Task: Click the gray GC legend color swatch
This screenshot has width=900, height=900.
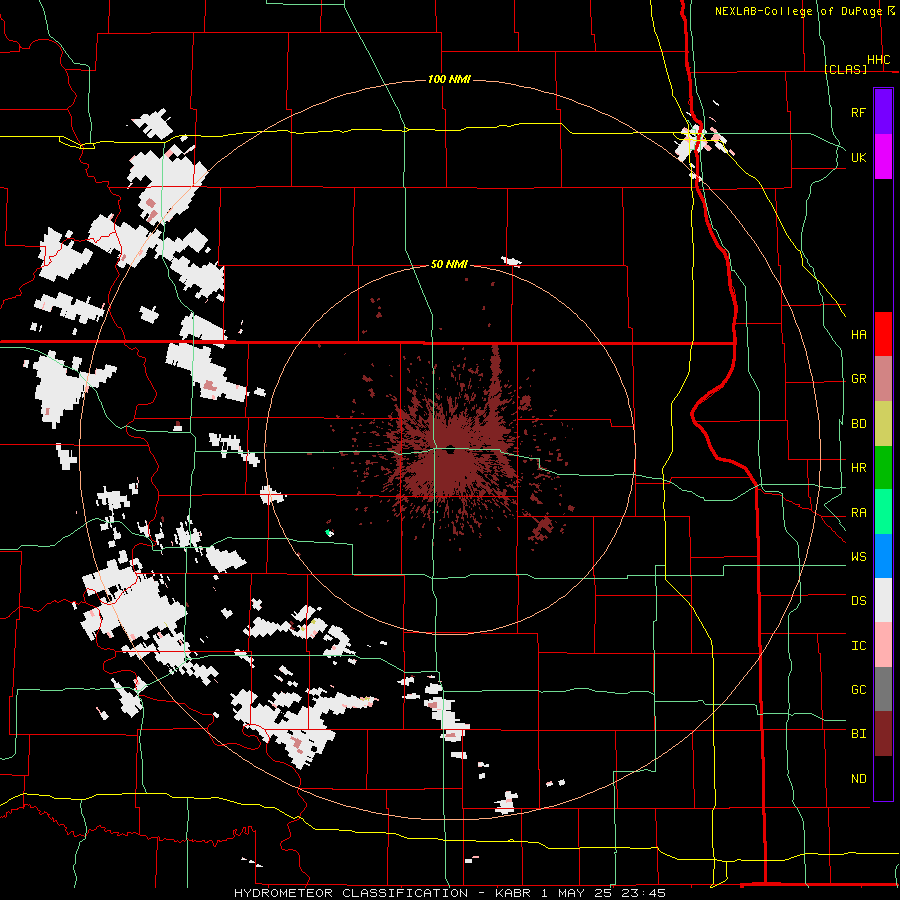Action: [x=883, y=689]
